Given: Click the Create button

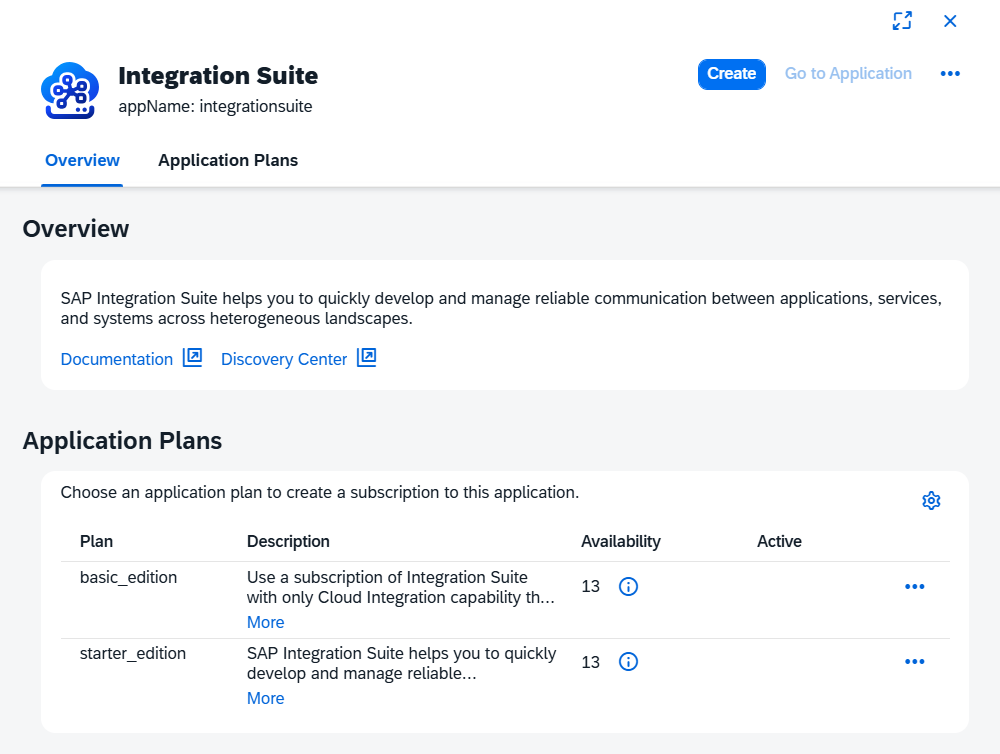Looking at the screenshot, I should click(x=732, y=74).
